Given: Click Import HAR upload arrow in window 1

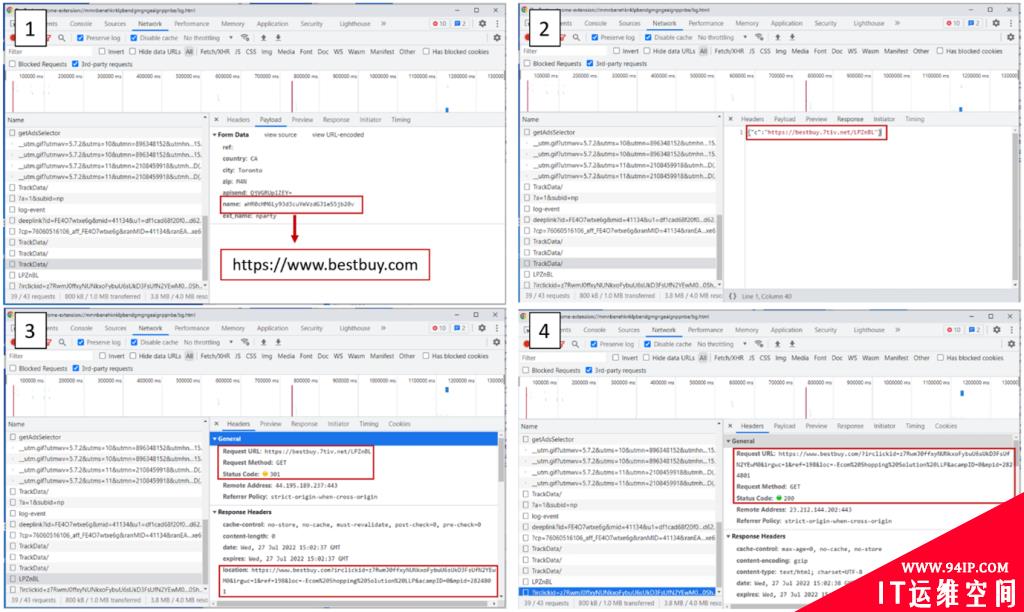Looking at the screenshot, I should click(264, 38).
